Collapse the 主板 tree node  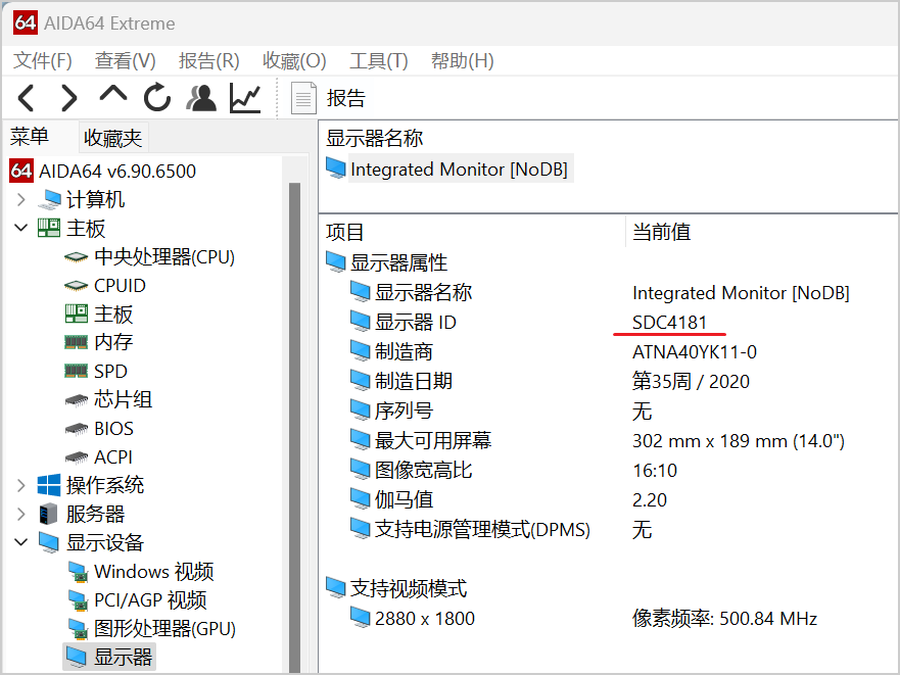(x=21, y=228)
